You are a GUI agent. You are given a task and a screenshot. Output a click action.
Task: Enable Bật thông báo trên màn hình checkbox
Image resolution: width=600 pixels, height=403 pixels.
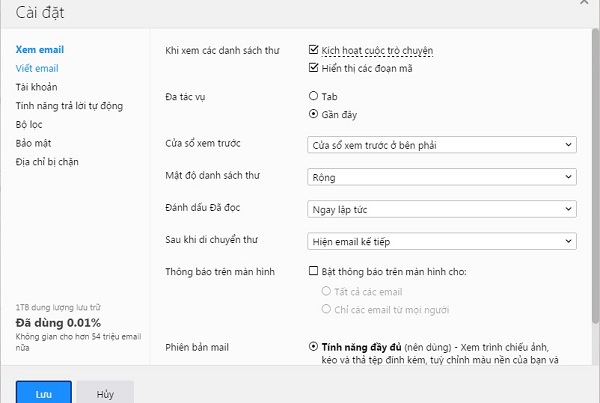[x=314, y=272]
